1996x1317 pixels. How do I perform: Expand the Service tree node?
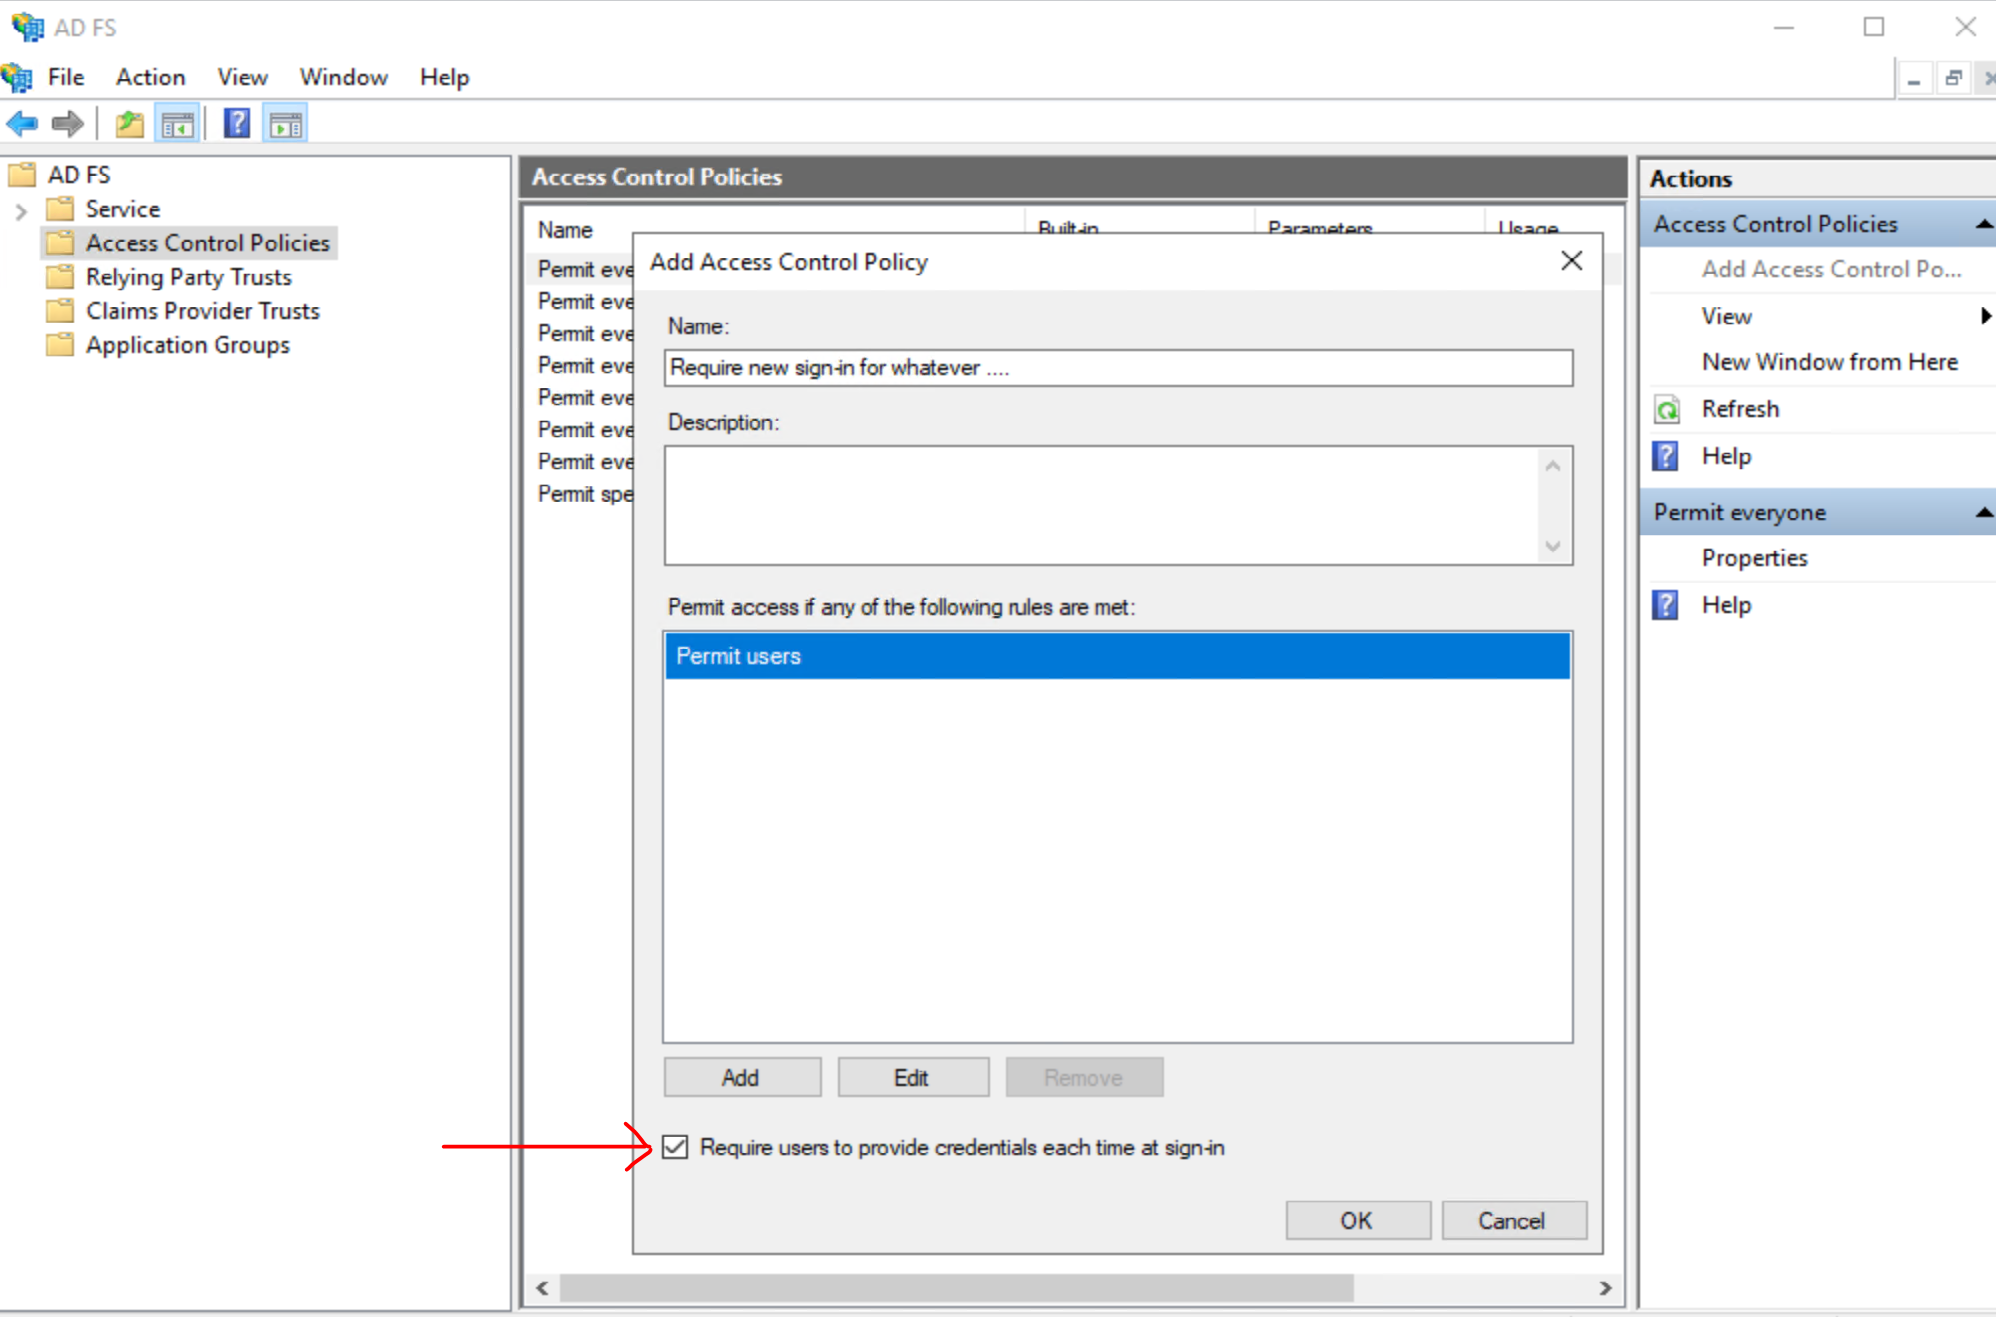point(21,210)
